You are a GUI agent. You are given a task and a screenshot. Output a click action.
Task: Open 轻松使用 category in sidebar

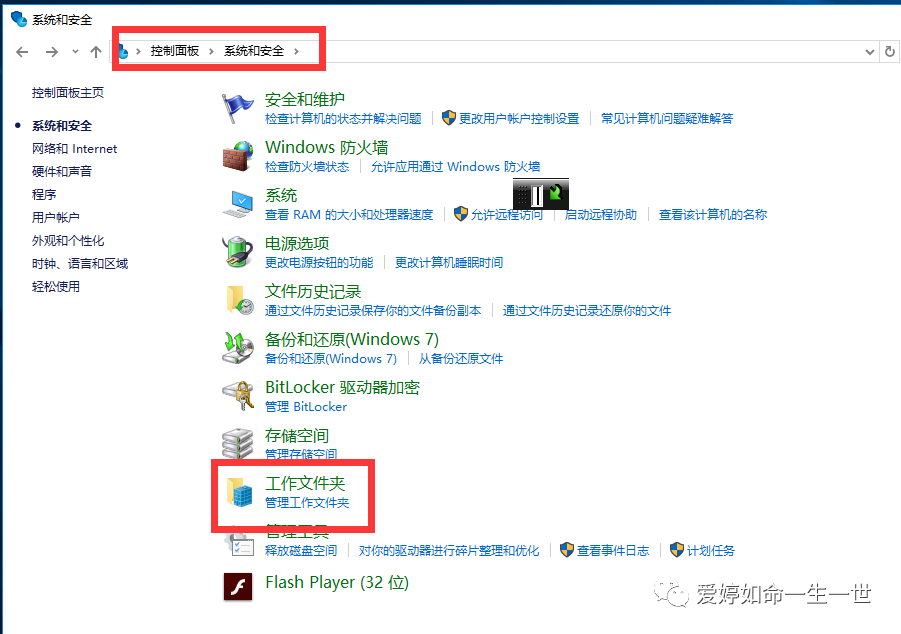coord(56,286)
